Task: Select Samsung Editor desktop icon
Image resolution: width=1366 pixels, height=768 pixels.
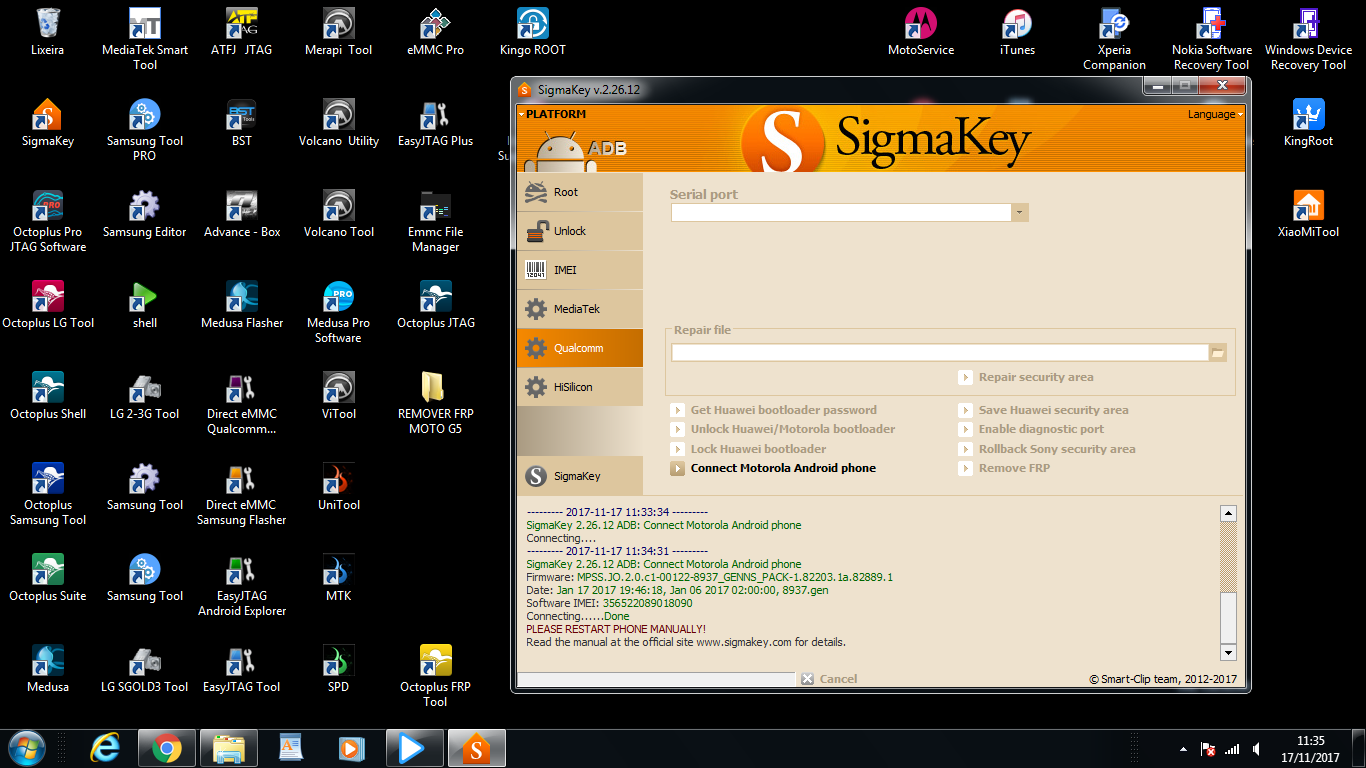Action: [x=145, y=214]
